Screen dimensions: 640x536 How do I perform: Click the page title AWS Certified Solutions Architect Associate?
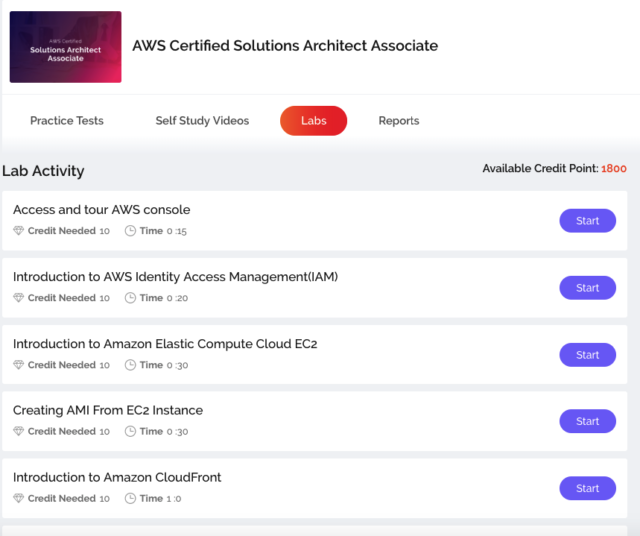pyautogui.click(x=285, y=46)
